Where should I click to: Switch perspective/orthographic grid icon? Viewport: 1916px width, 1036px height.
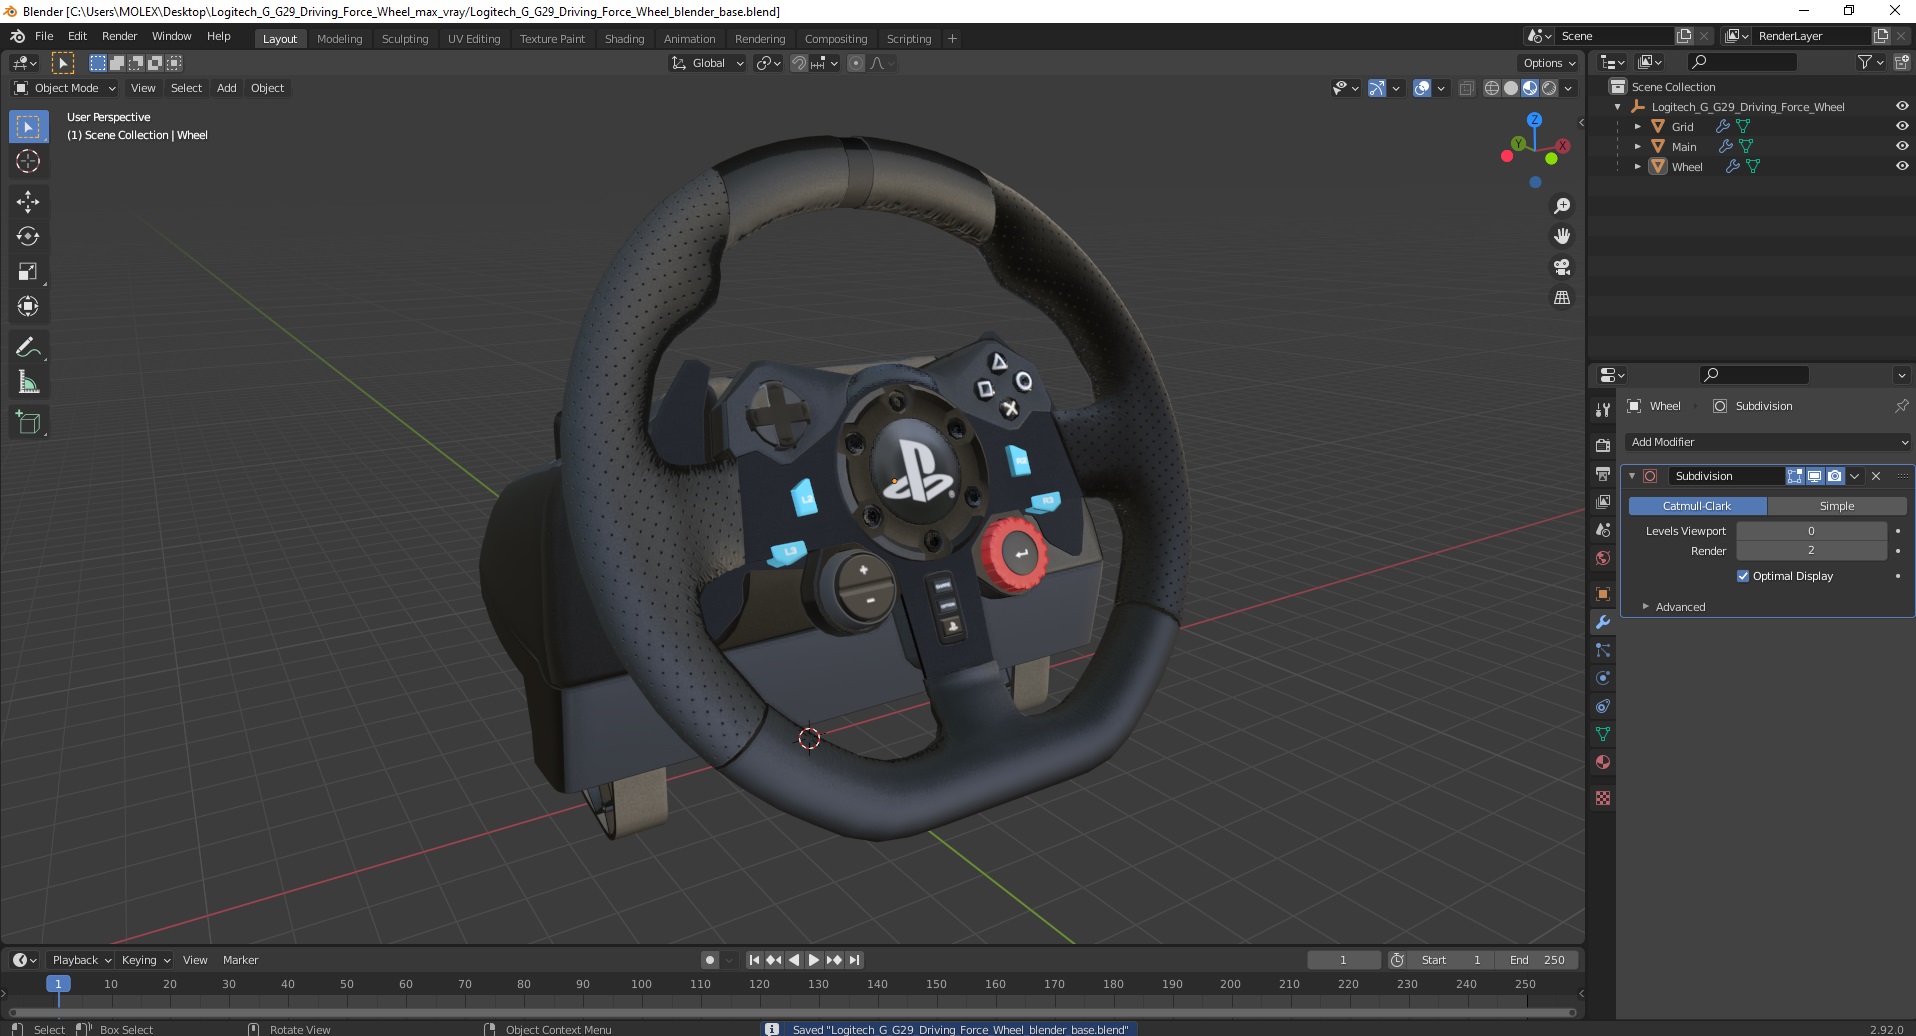(x=1562, y=298)
